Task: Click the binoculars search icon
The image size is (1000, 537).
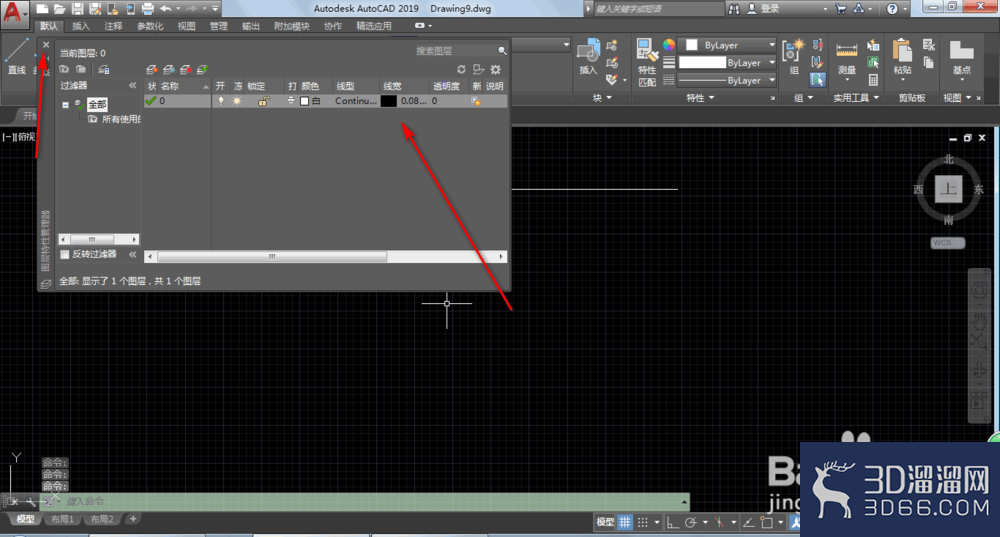Action: click(x=734, y=9)
